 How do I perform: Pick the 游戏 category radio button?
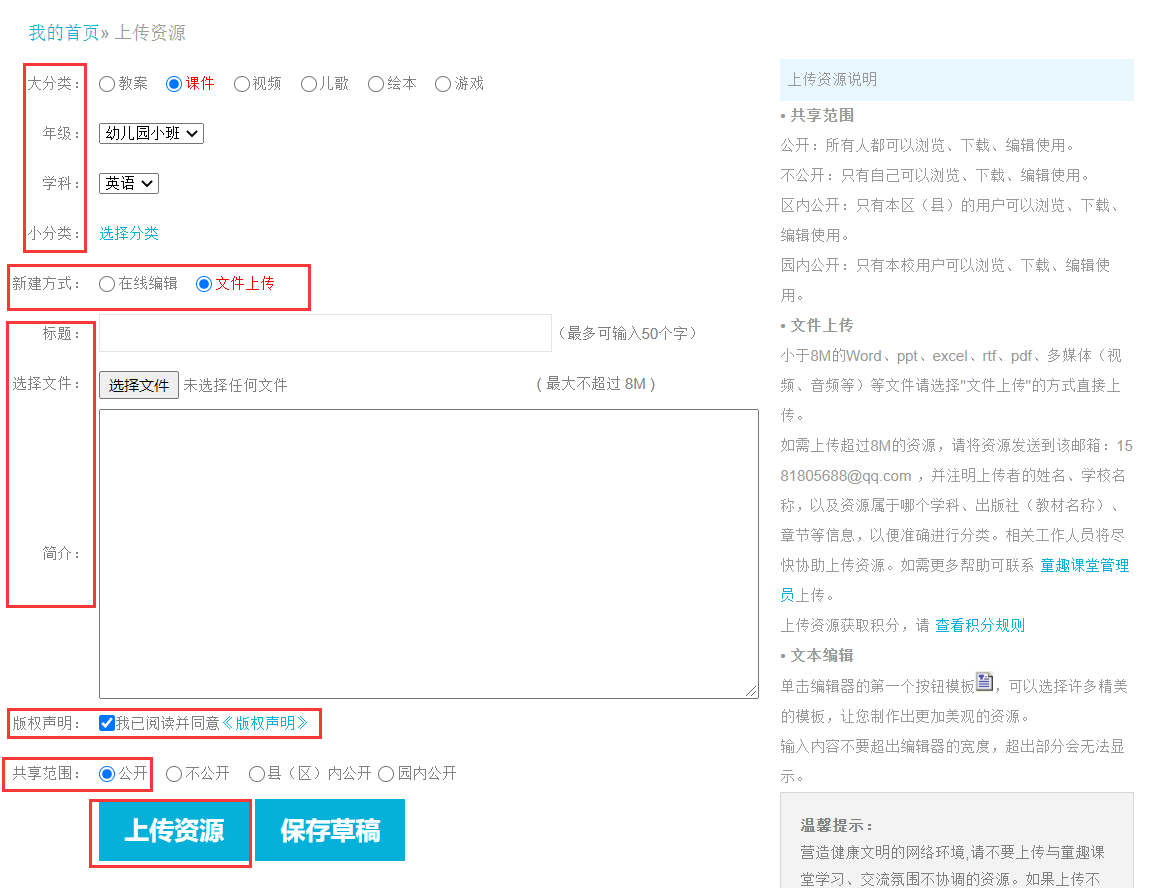coord(443,84)
